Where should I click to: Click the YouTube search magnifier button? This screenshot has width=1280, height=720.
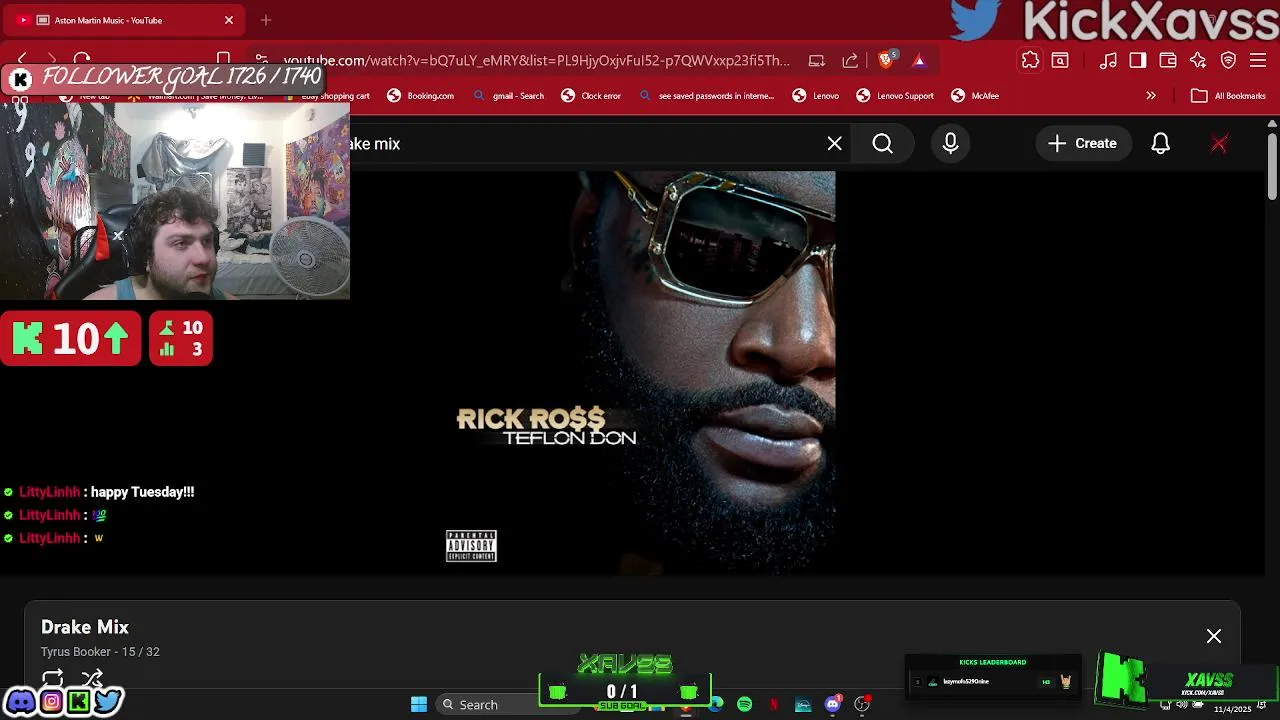(x=882, y=144)
